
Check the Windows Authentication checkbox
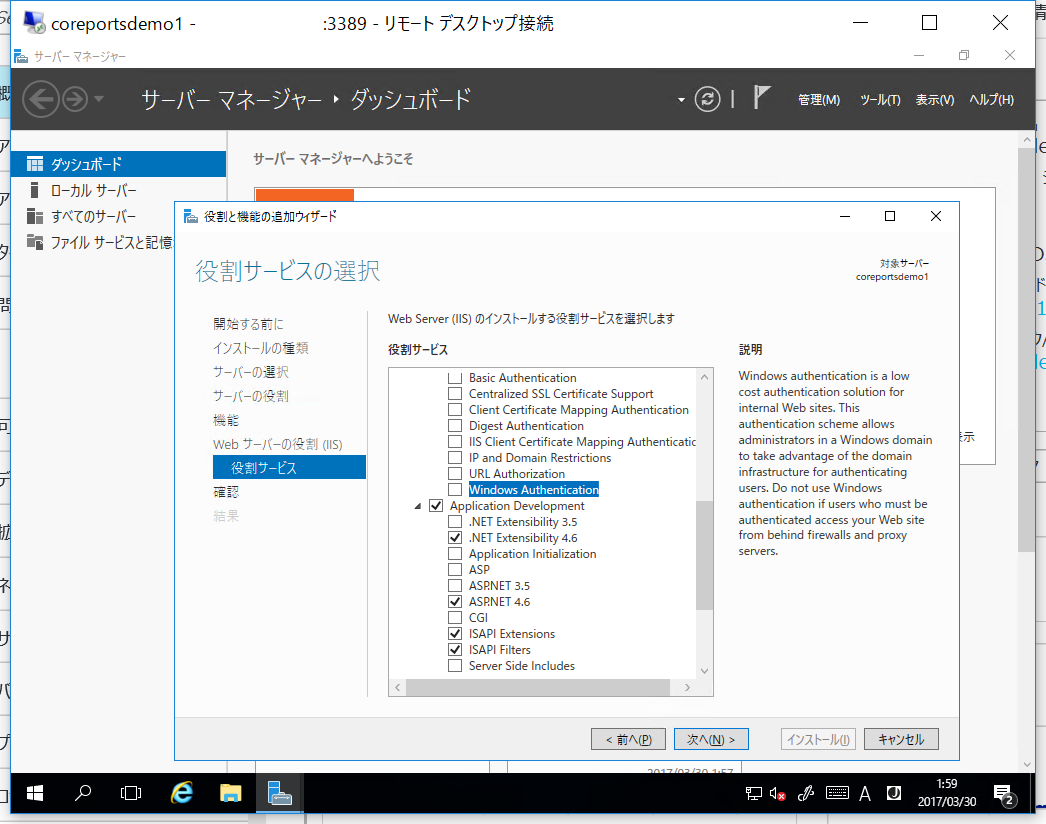(x=455, y=490)
